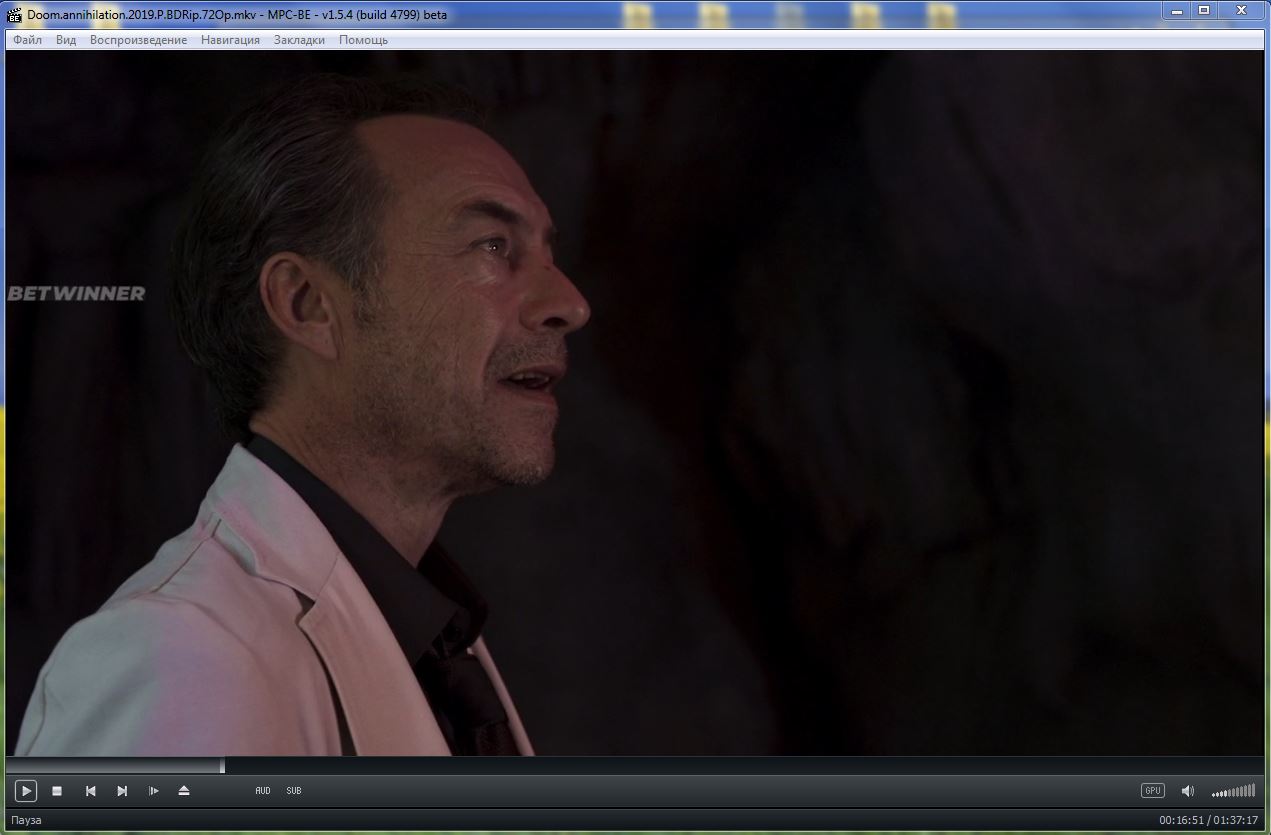Open the Вид menu

66,40
